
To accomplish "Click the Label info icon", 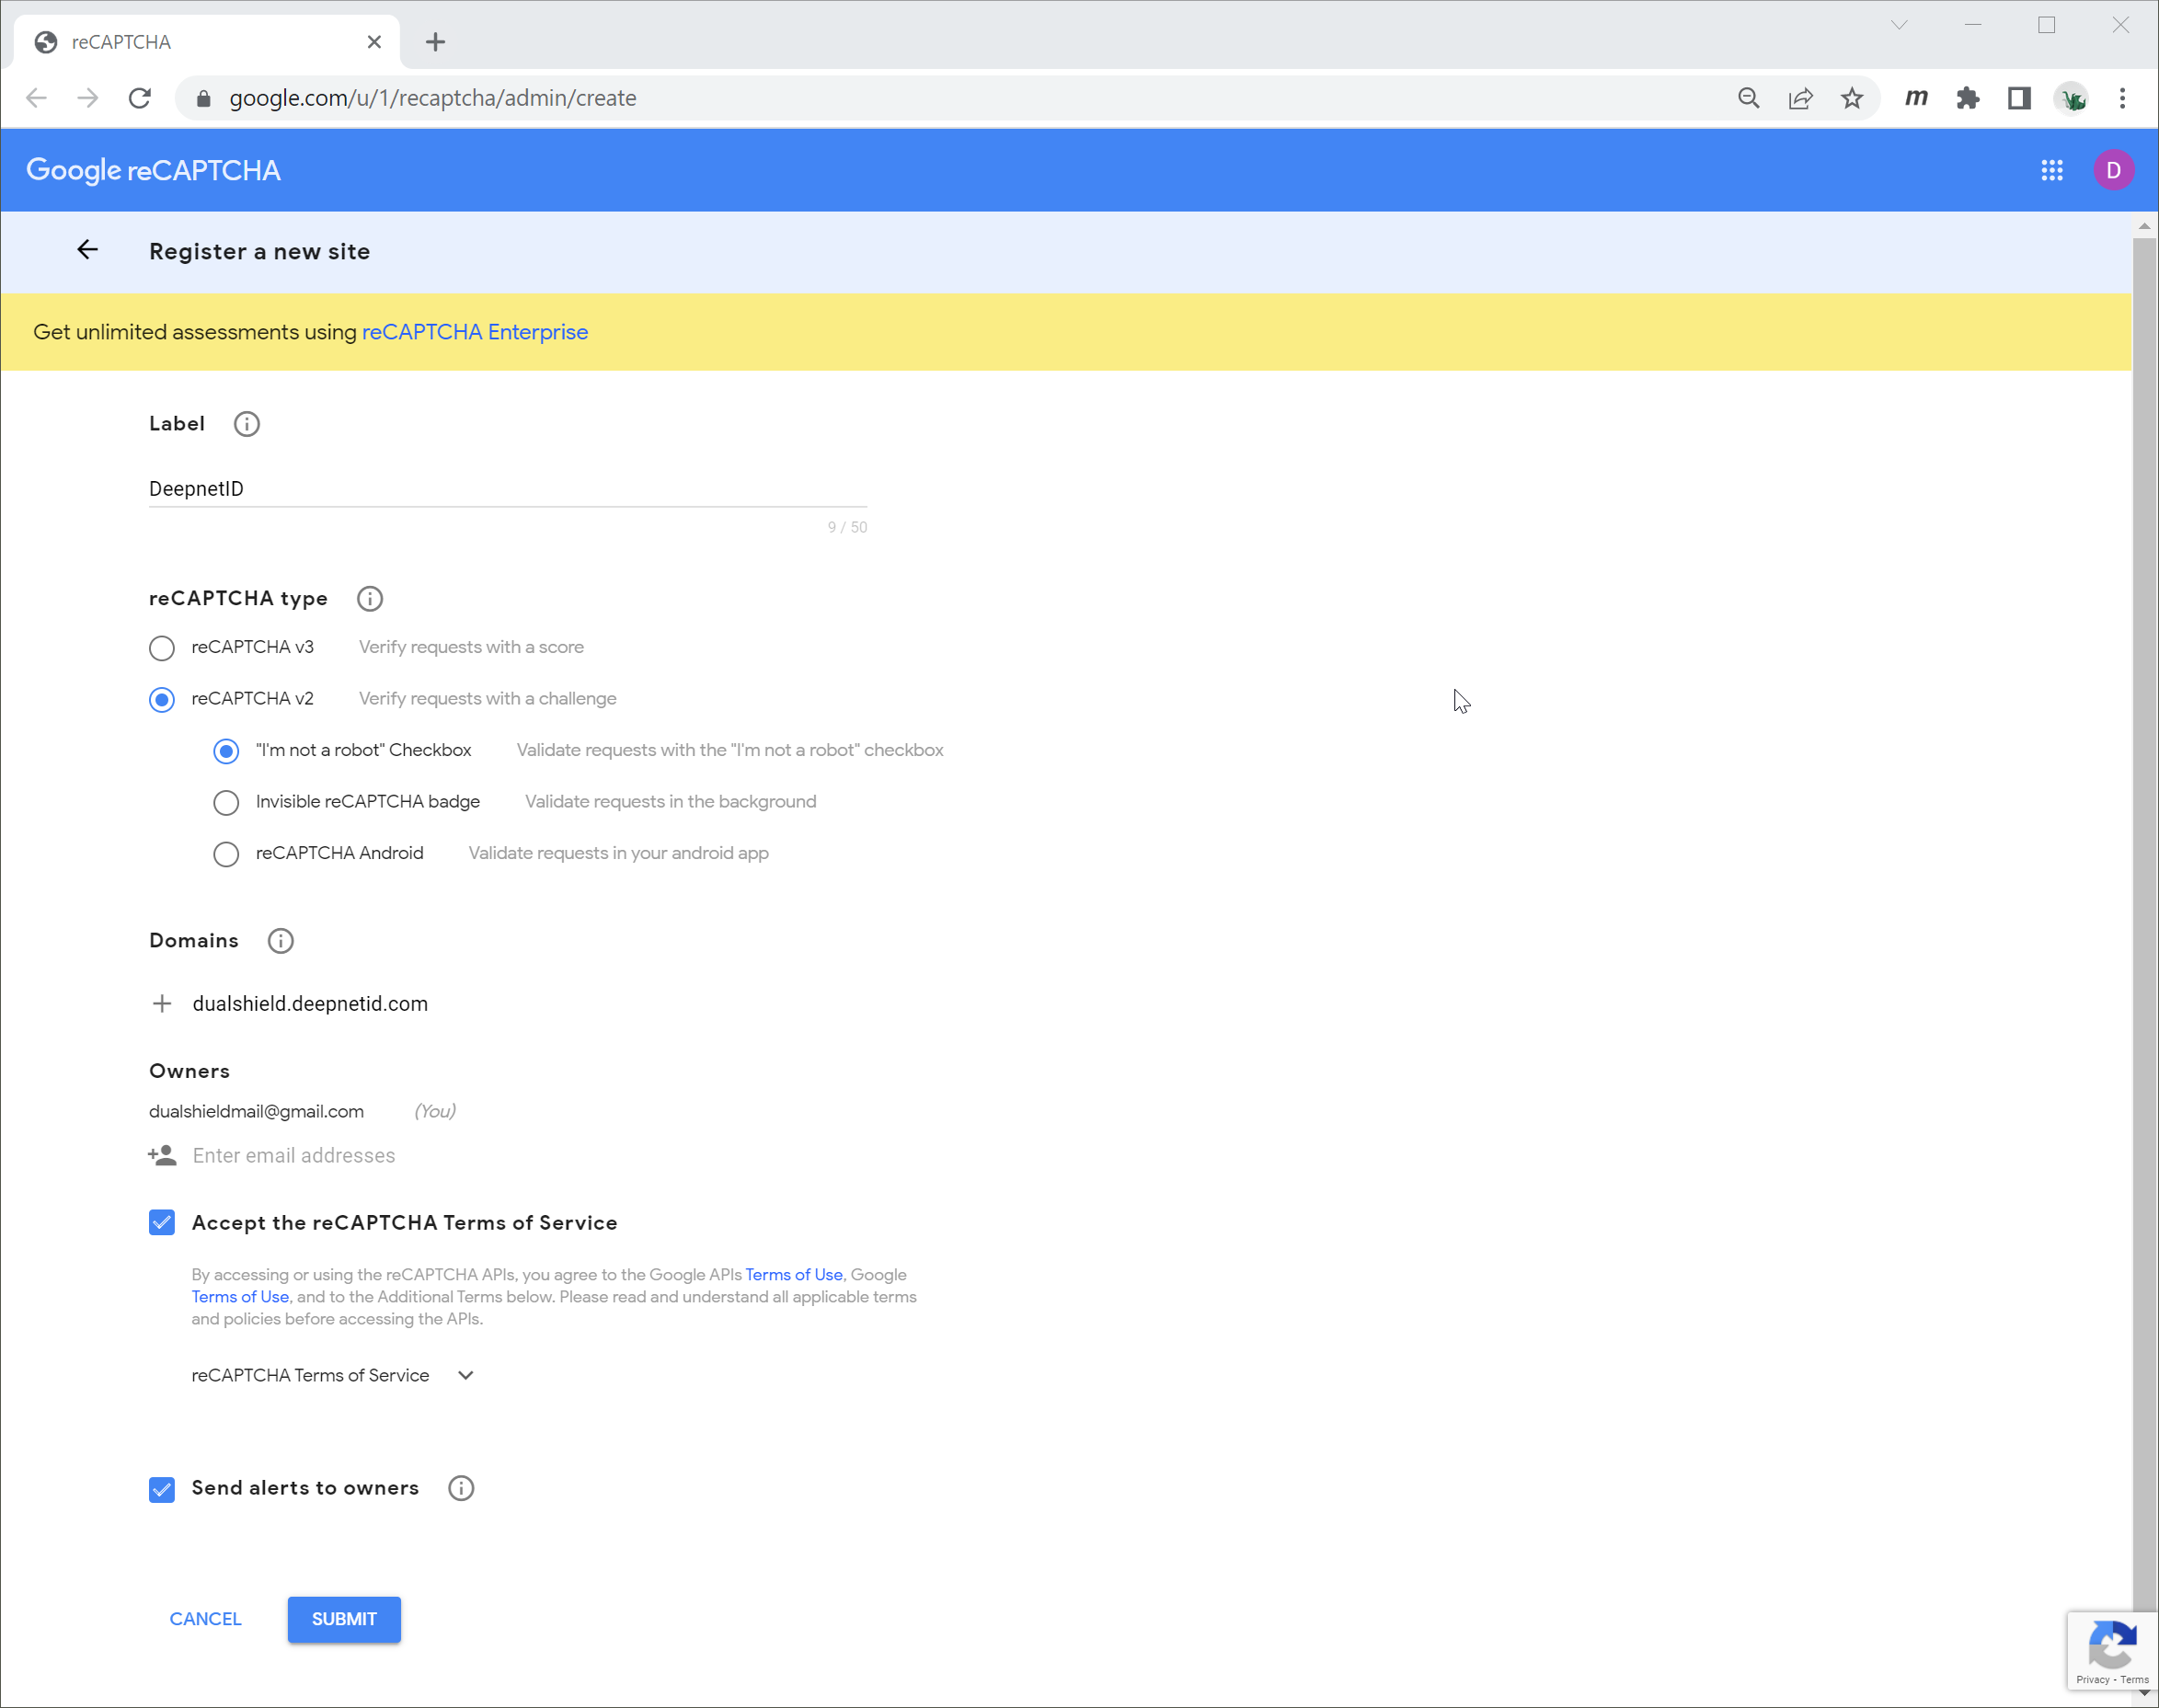I will (246, 424).
